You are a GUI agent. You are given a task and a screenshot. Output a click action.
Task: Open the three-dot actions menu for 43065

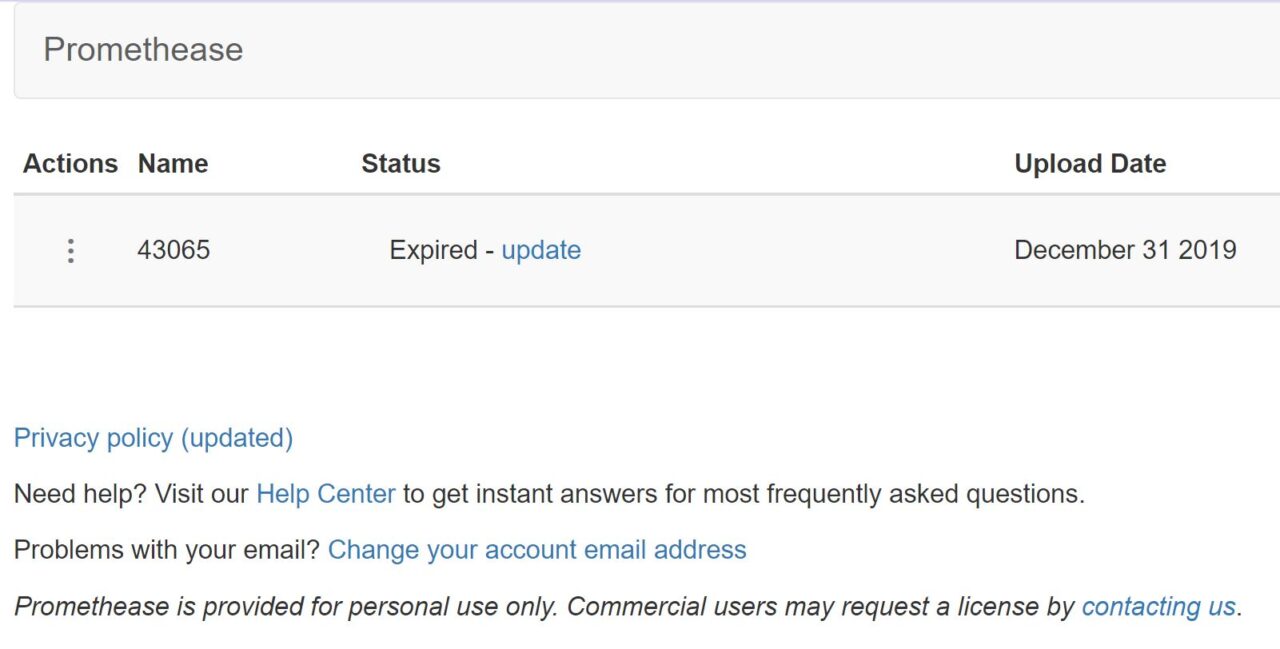click(70, 250)
